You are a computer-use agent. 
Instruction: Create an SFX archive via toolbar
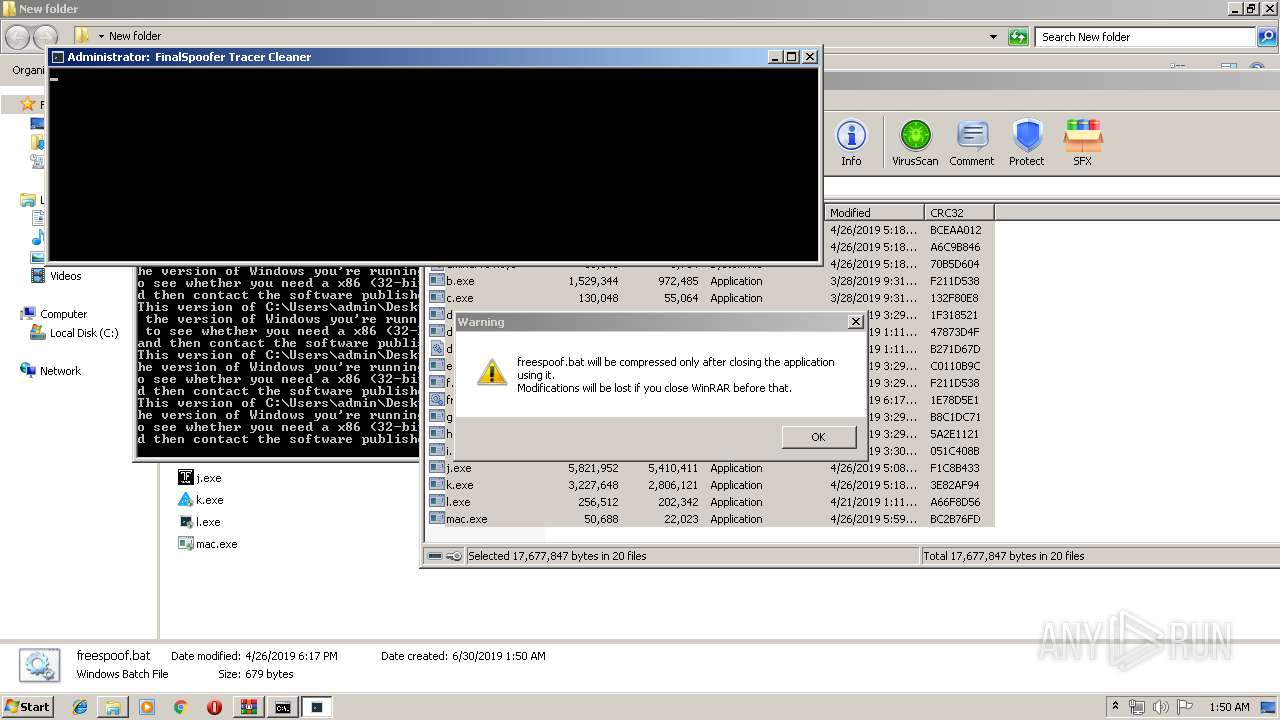point(1082,143)
